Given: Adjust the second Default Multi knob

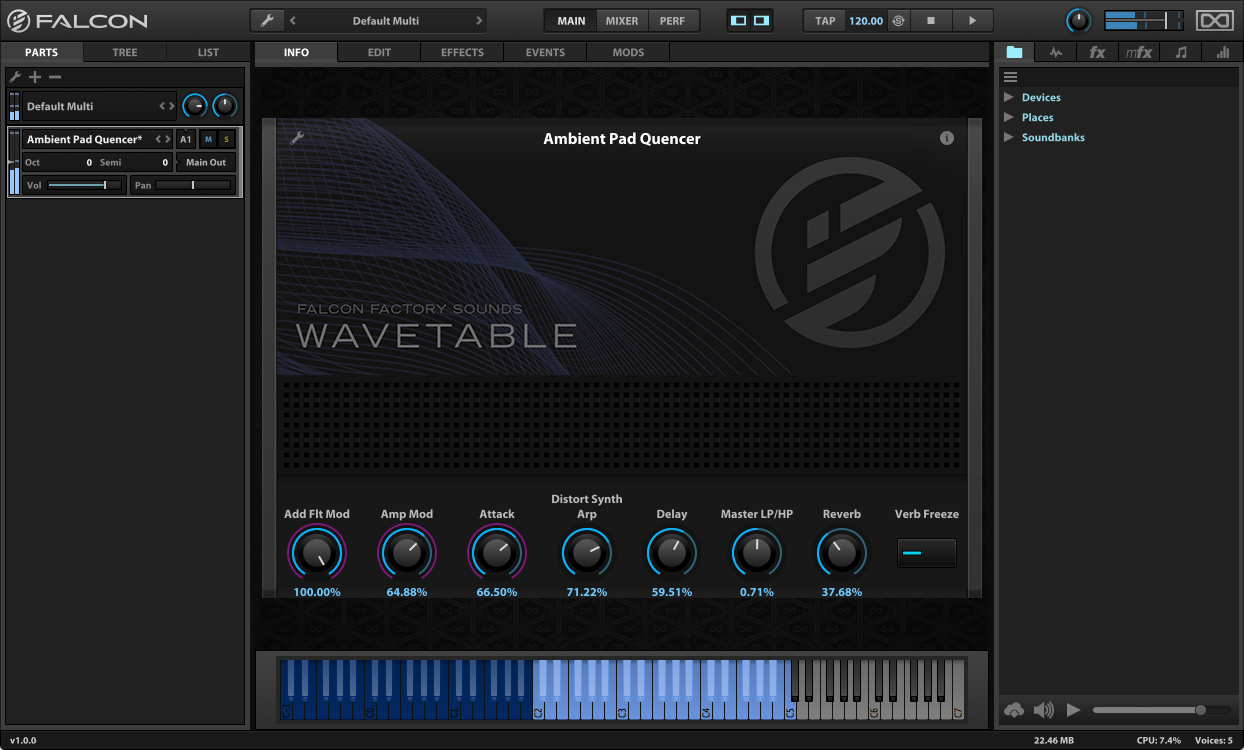Looking at the screenshot, I should coord(225,106).
